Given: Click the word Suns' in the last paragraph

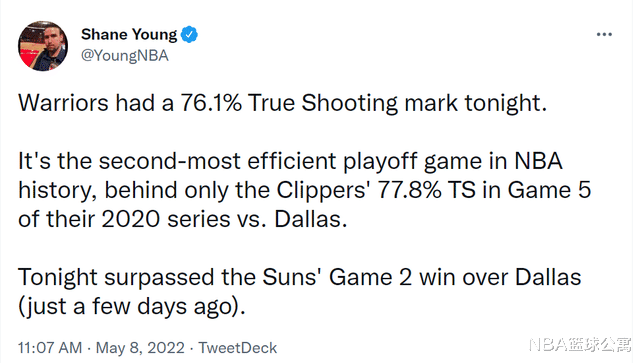Looking at the screenshot, I should (292, 277).
